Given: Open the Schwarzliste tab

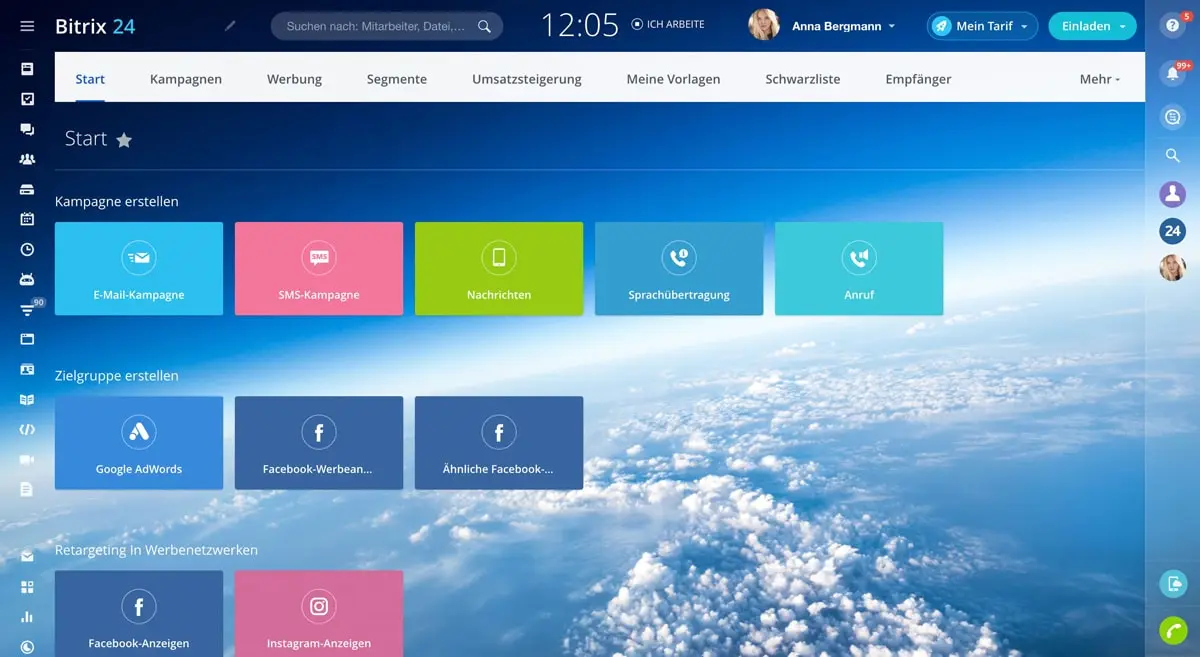Looking at the screenshot, I should point(802,79).
